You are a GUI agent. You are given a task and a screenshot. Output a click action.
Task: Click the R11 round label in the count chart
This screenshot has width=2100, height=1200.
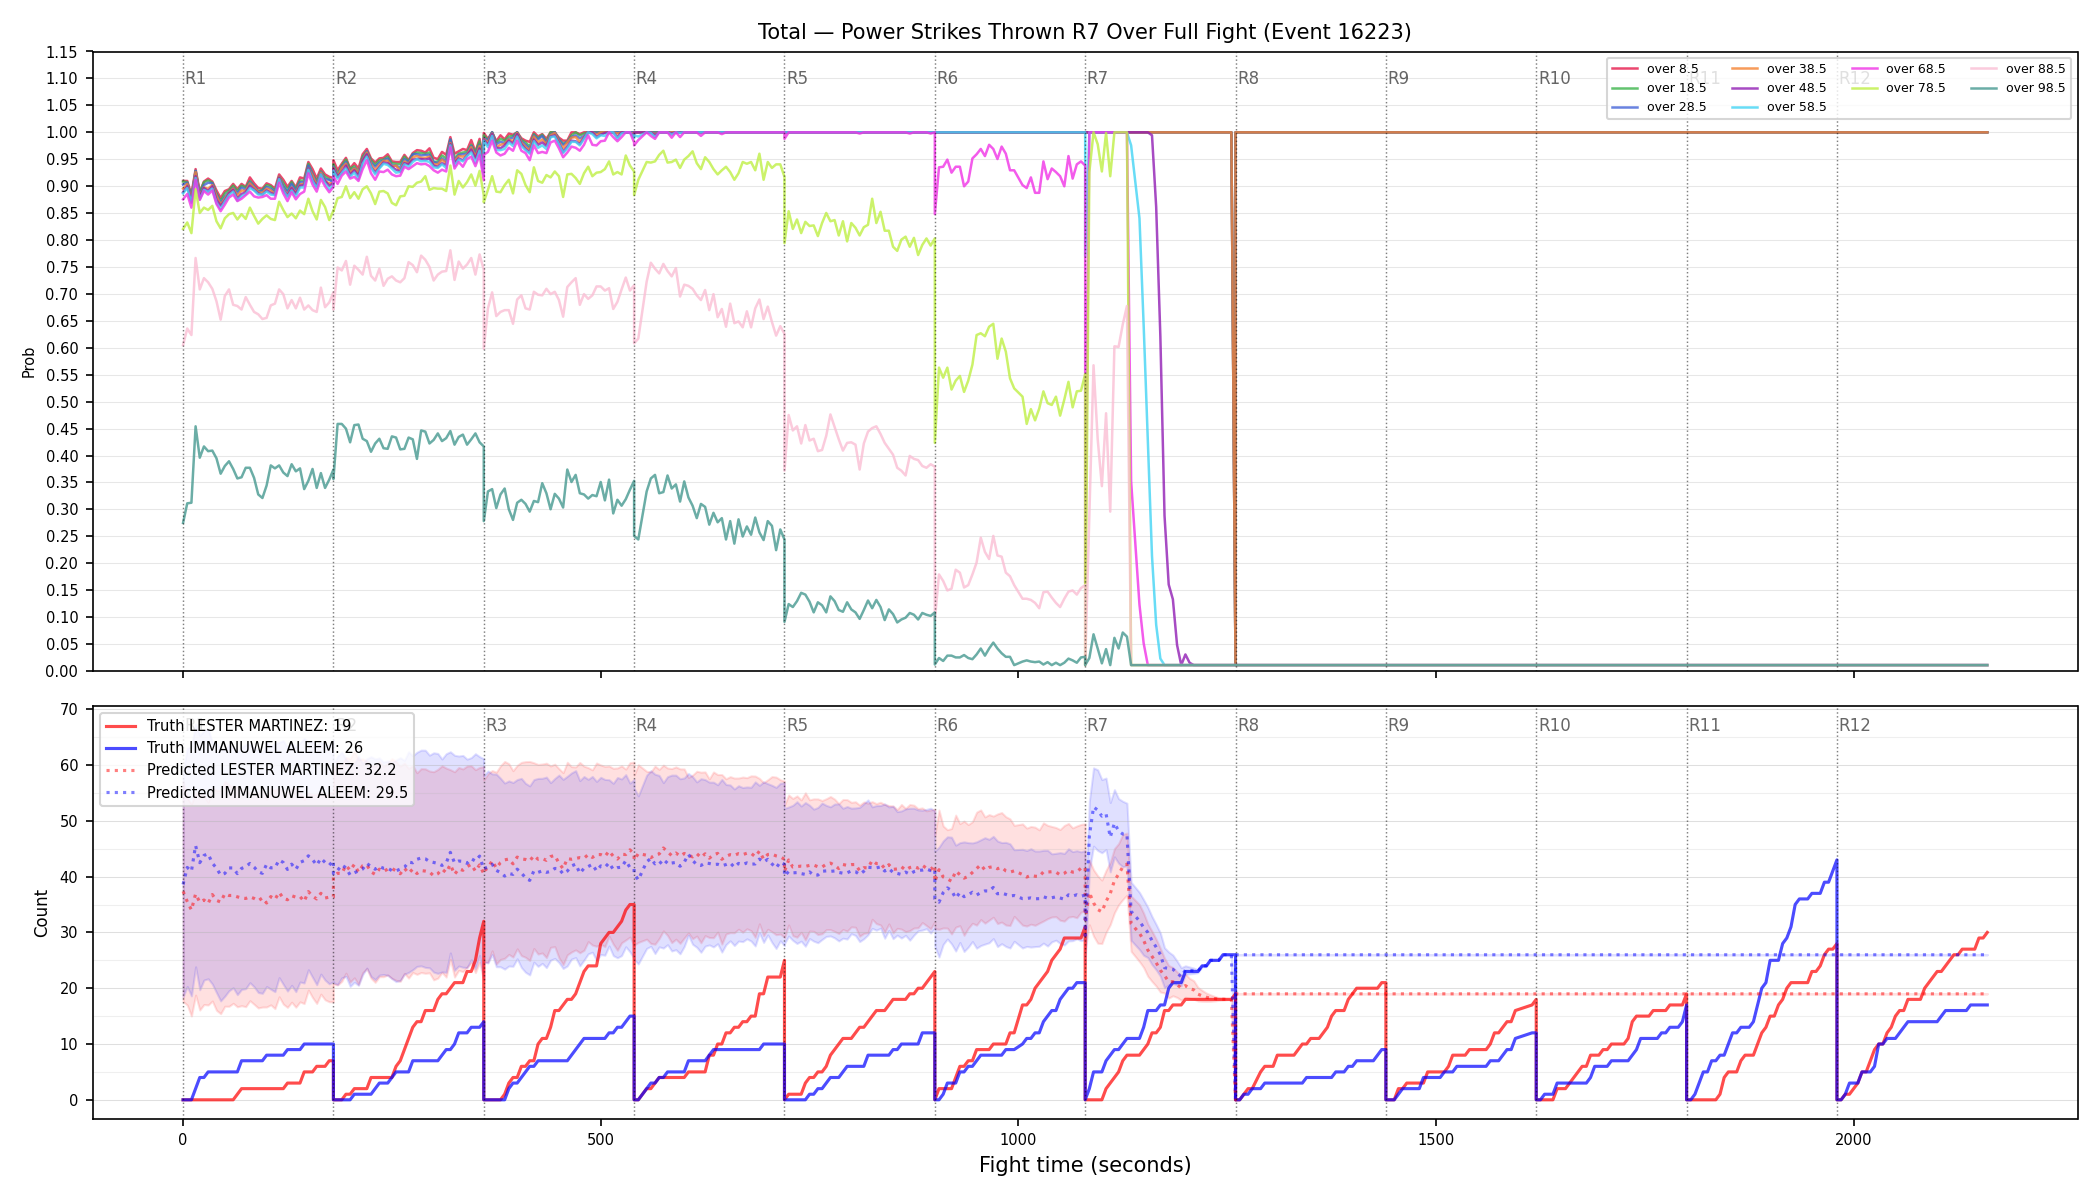tap(1704, 725)
